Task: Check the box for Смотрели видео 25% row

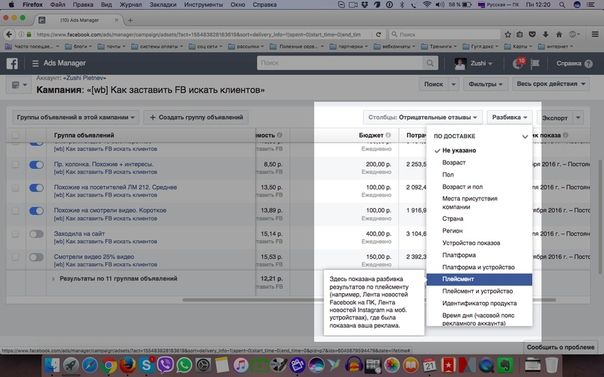Action: point(15,257)
